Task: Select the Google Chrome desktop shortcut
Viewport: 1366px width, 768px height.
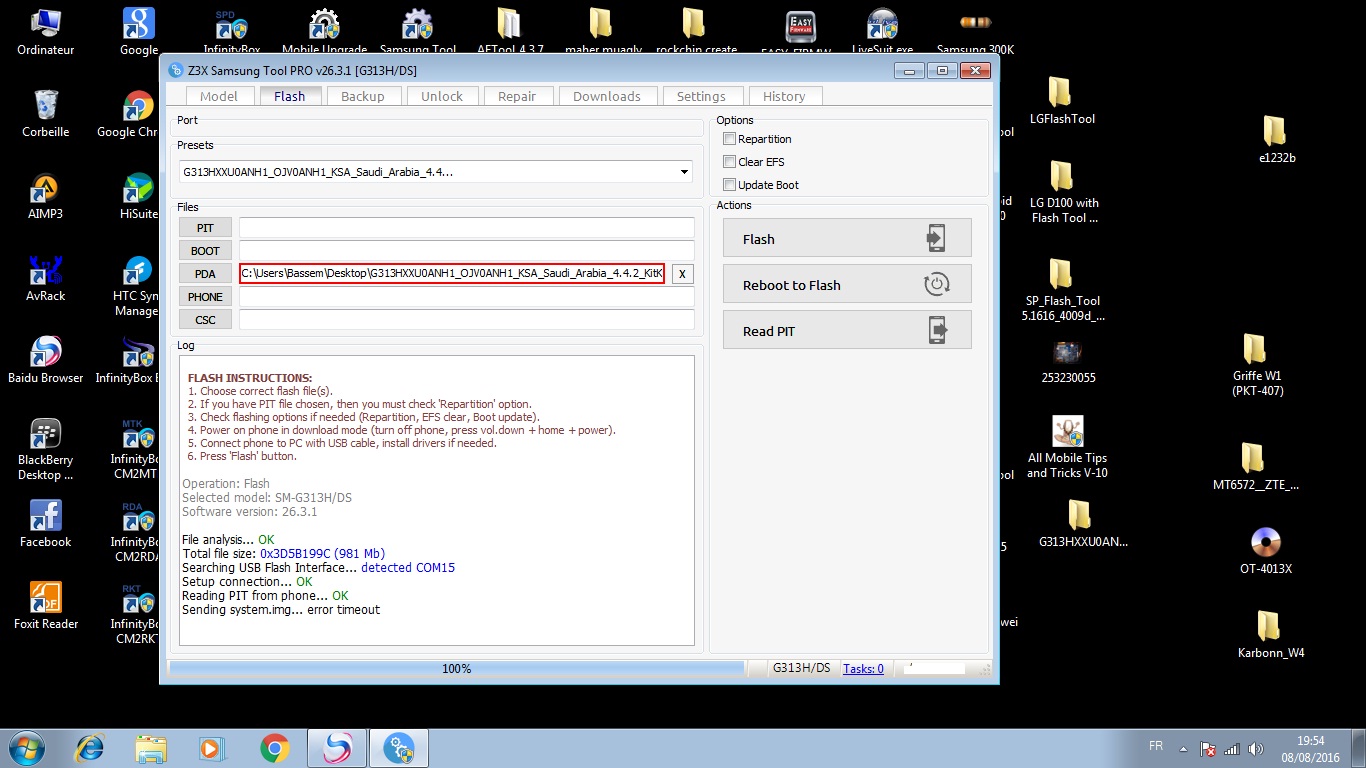Action: click(x=137, y=114)
